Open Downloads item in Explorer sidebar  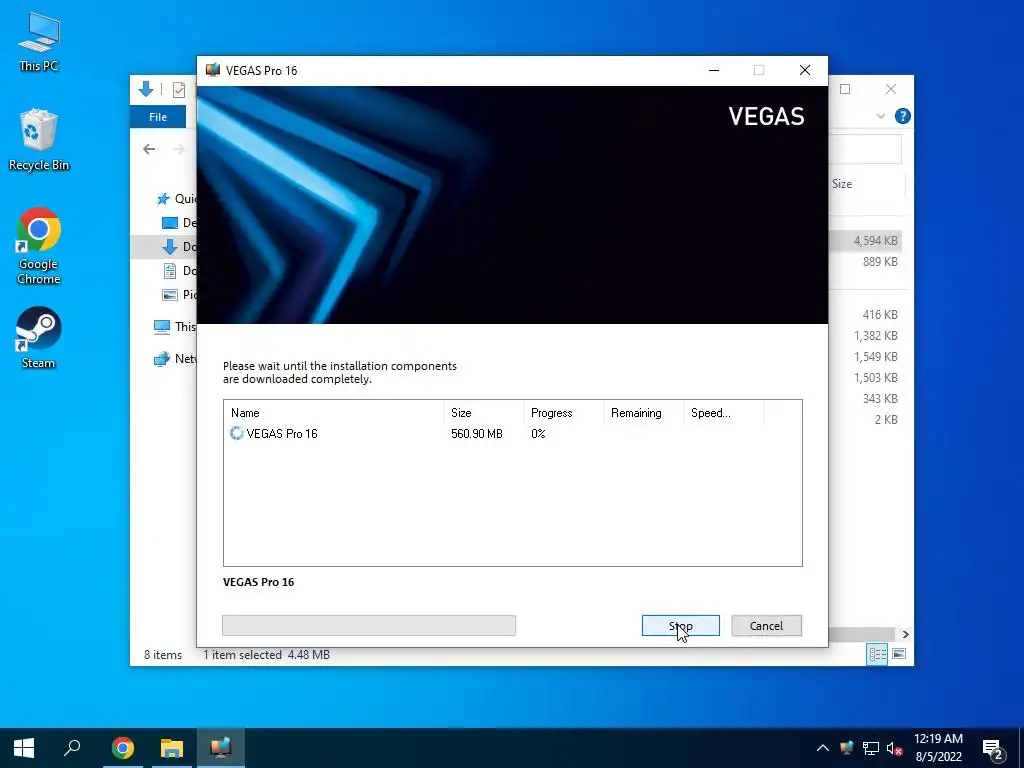[x=178, y=247]
